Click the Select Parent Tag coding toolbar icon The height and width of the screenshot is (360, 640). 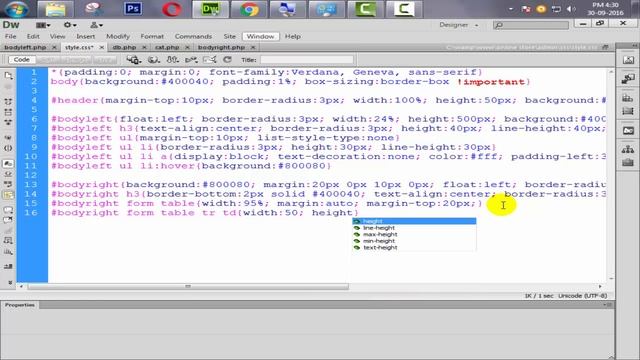coord(8,138)
